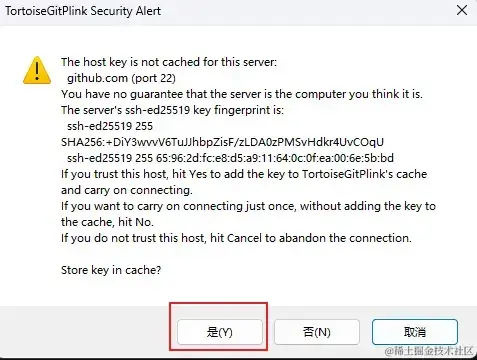Click the SHA256 fingerprint string
Screen dimensions: 477x360
pyautogui.click(x=222, y=142)
